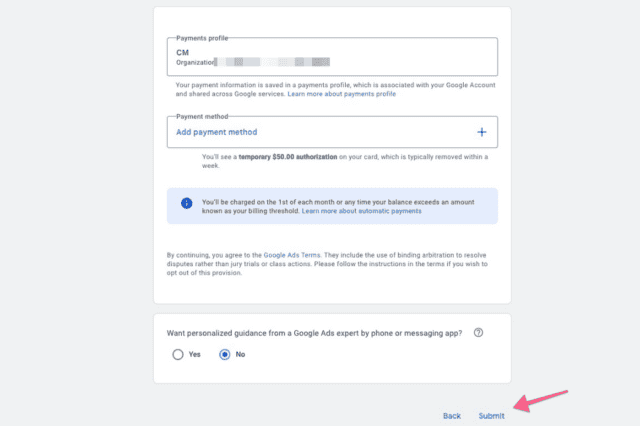This screenshot has width=640, height=426.
Task: Click the No option label
Action: pyautogui.click(x=240, y=354)
